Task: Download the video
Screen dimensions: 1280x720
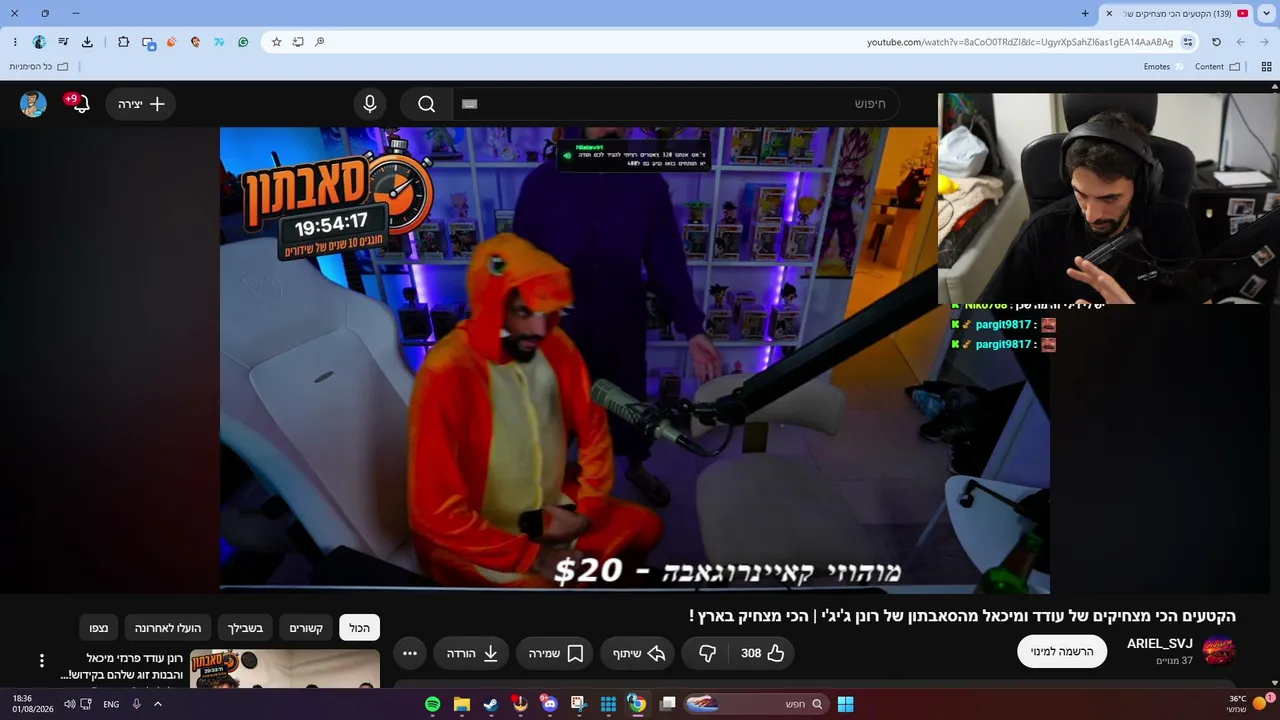Action: pyautogui.click(x=472, y=653)
